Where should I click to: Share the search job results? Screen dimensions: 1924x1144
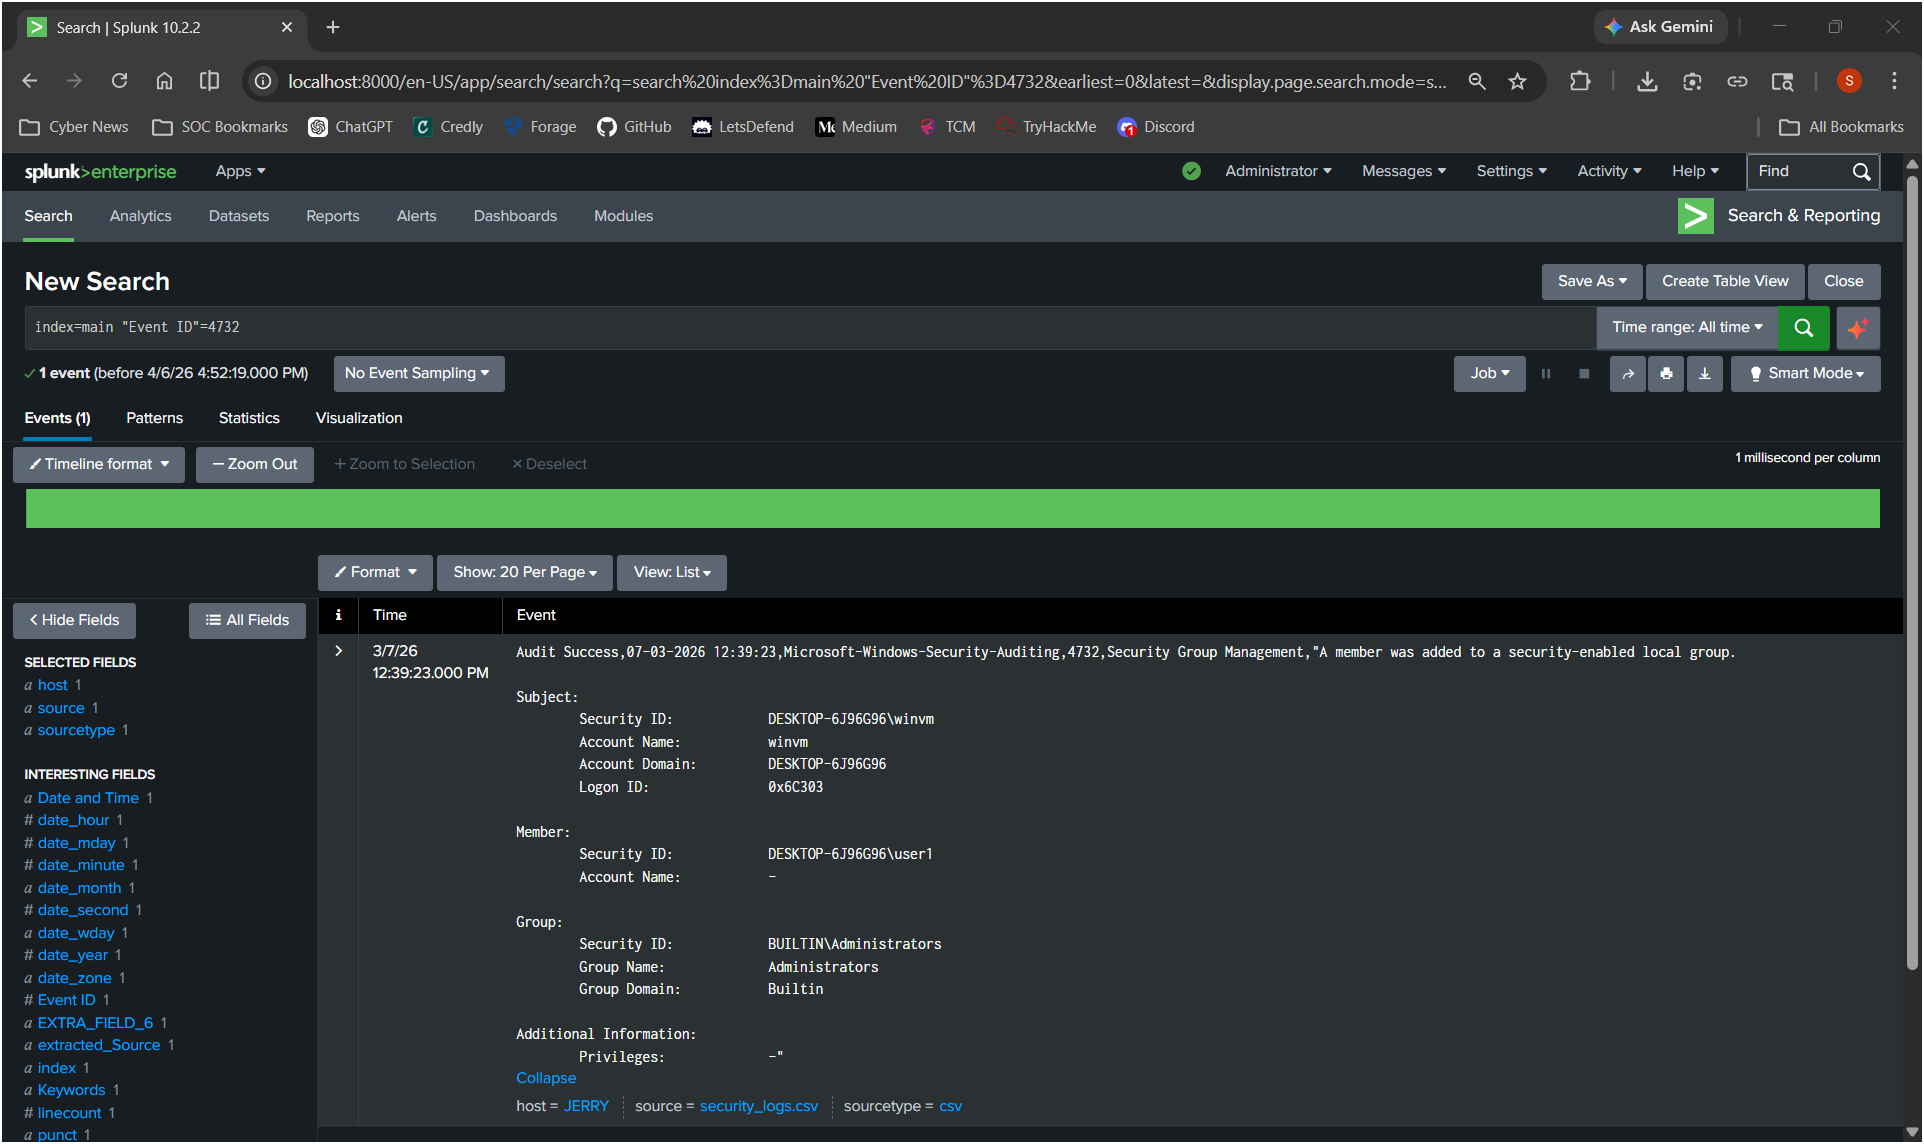(x=1628, y=373)
